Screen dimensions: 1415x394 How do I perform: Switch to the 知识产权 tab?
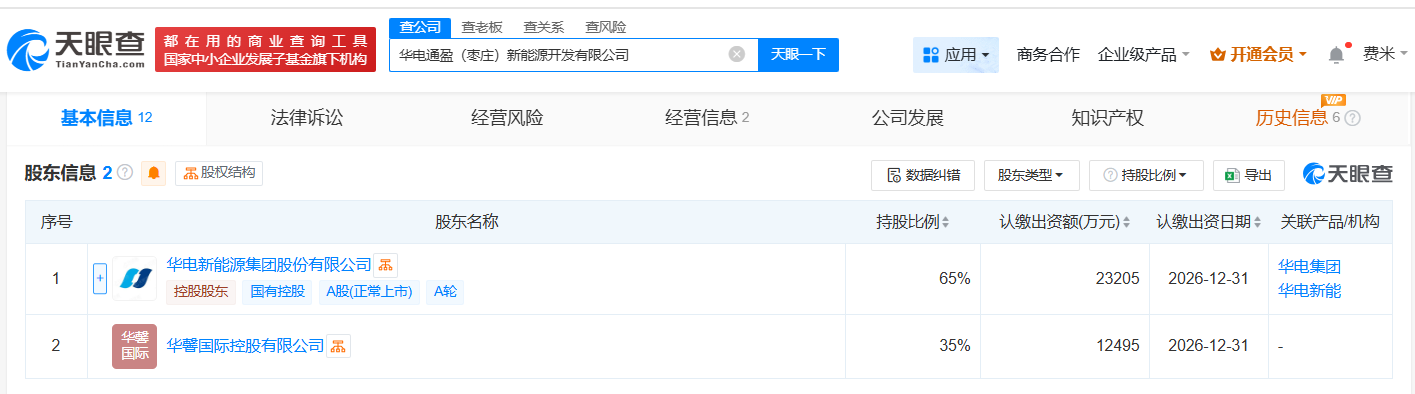point(1107,118)
